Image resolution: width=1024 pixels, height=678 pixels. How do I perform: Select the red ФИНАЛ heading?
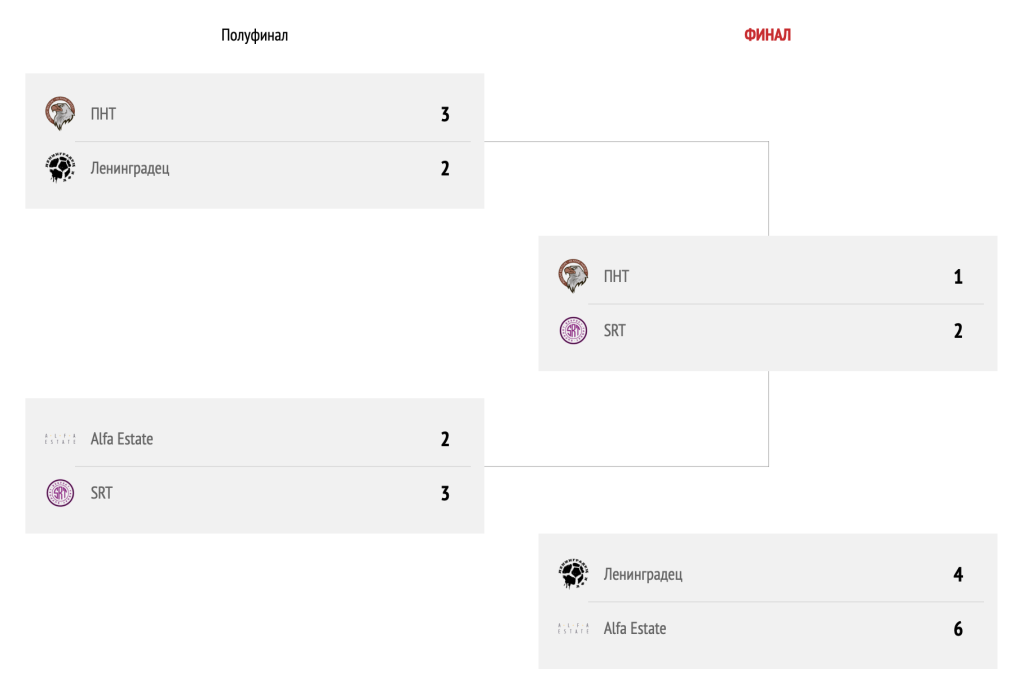[x=768, y=36]
